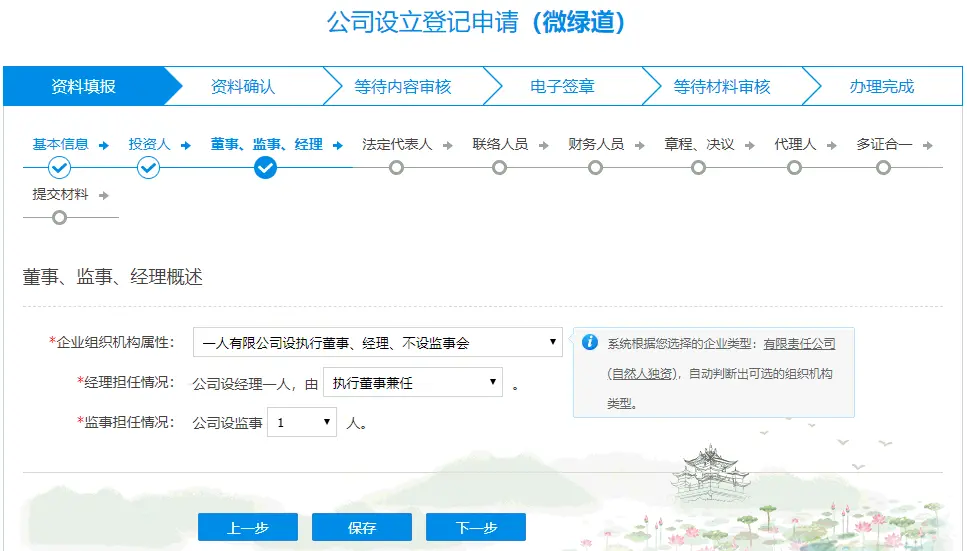The image size is (967, 551).
Task: Click the 经理担任情况 field label
Action: (x=125, y=383)
